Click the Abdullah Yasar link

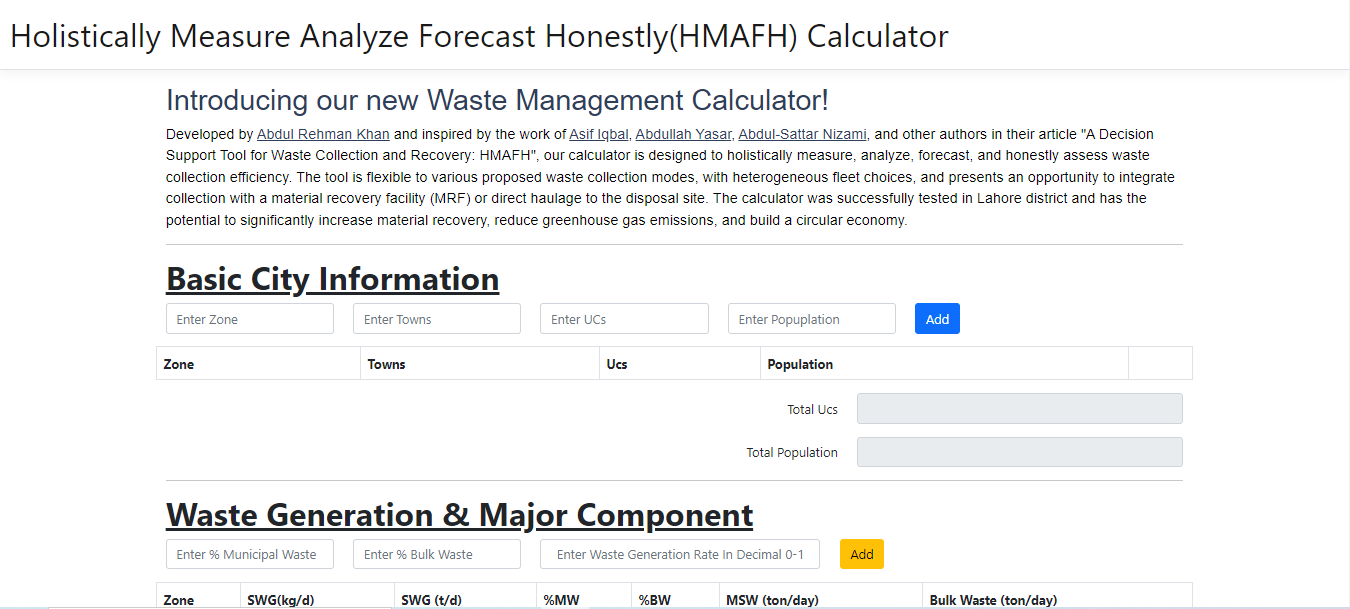(683, 134)
